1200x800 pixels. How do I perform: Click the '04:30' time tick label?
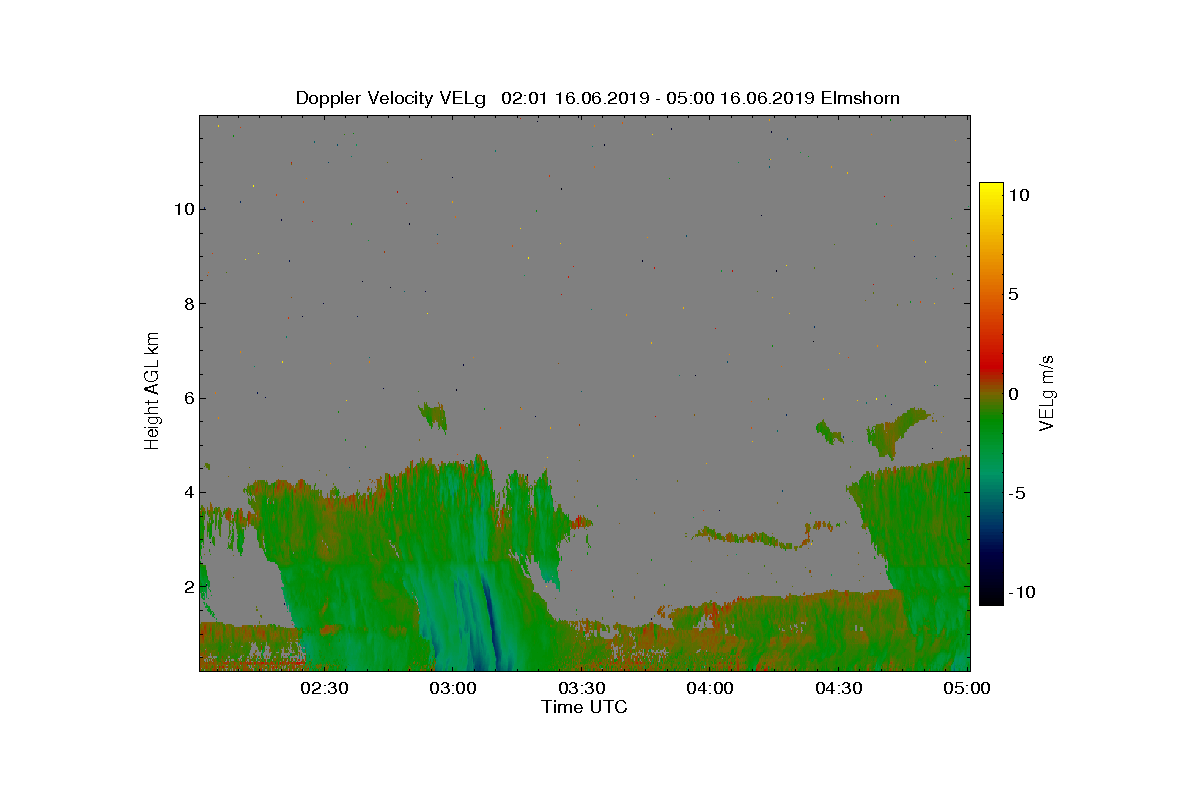click(838, 688)
